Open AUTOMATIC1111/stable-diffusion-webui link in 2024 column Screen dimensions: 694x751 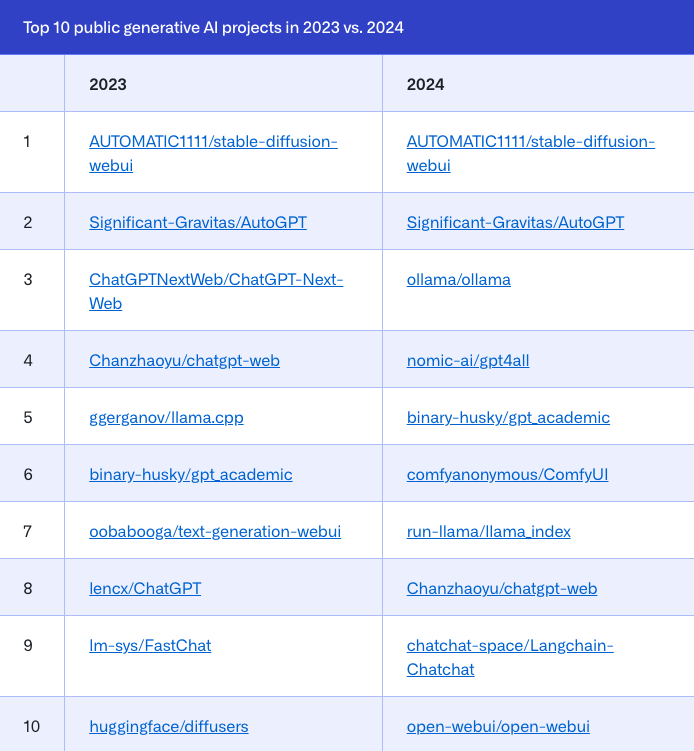(530, 142)
